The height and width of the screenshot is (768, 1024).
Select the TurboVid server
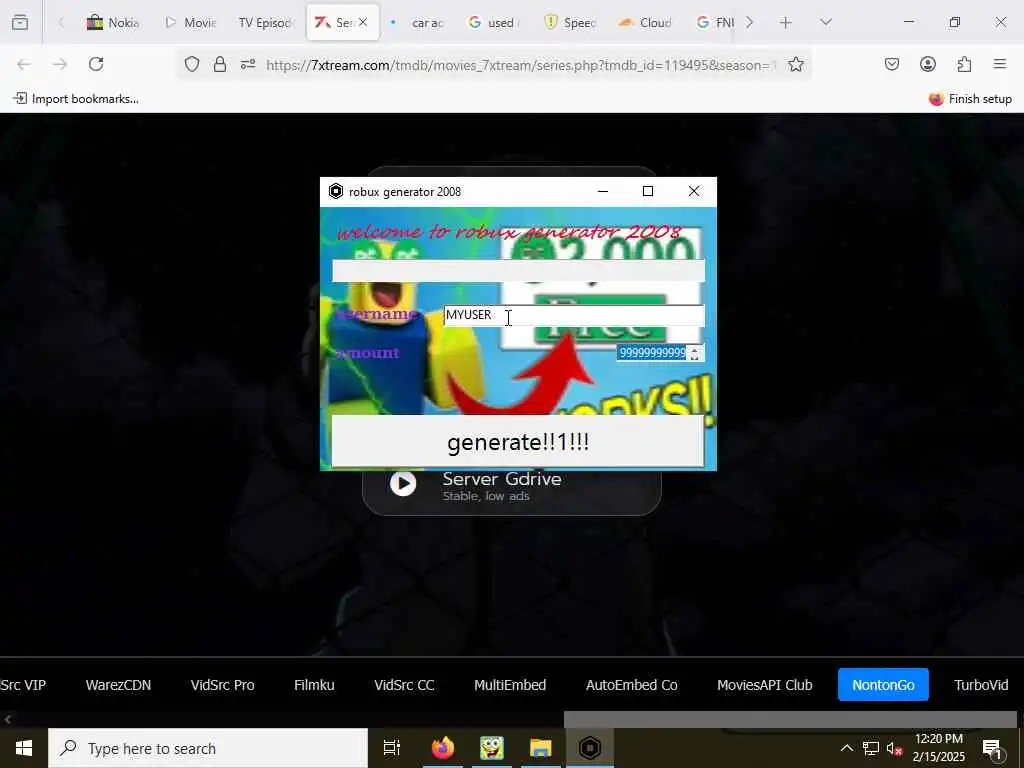coord(981,685)
